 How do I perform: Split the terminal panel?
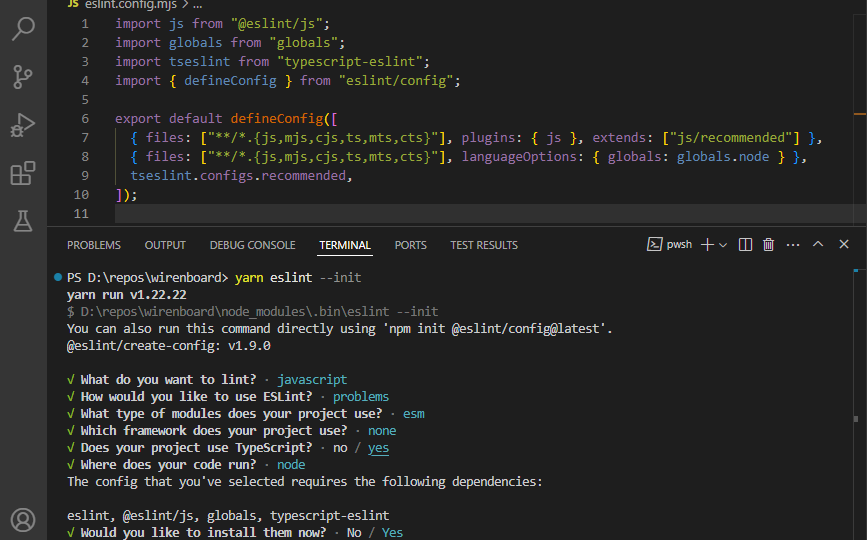click(745, 244)
